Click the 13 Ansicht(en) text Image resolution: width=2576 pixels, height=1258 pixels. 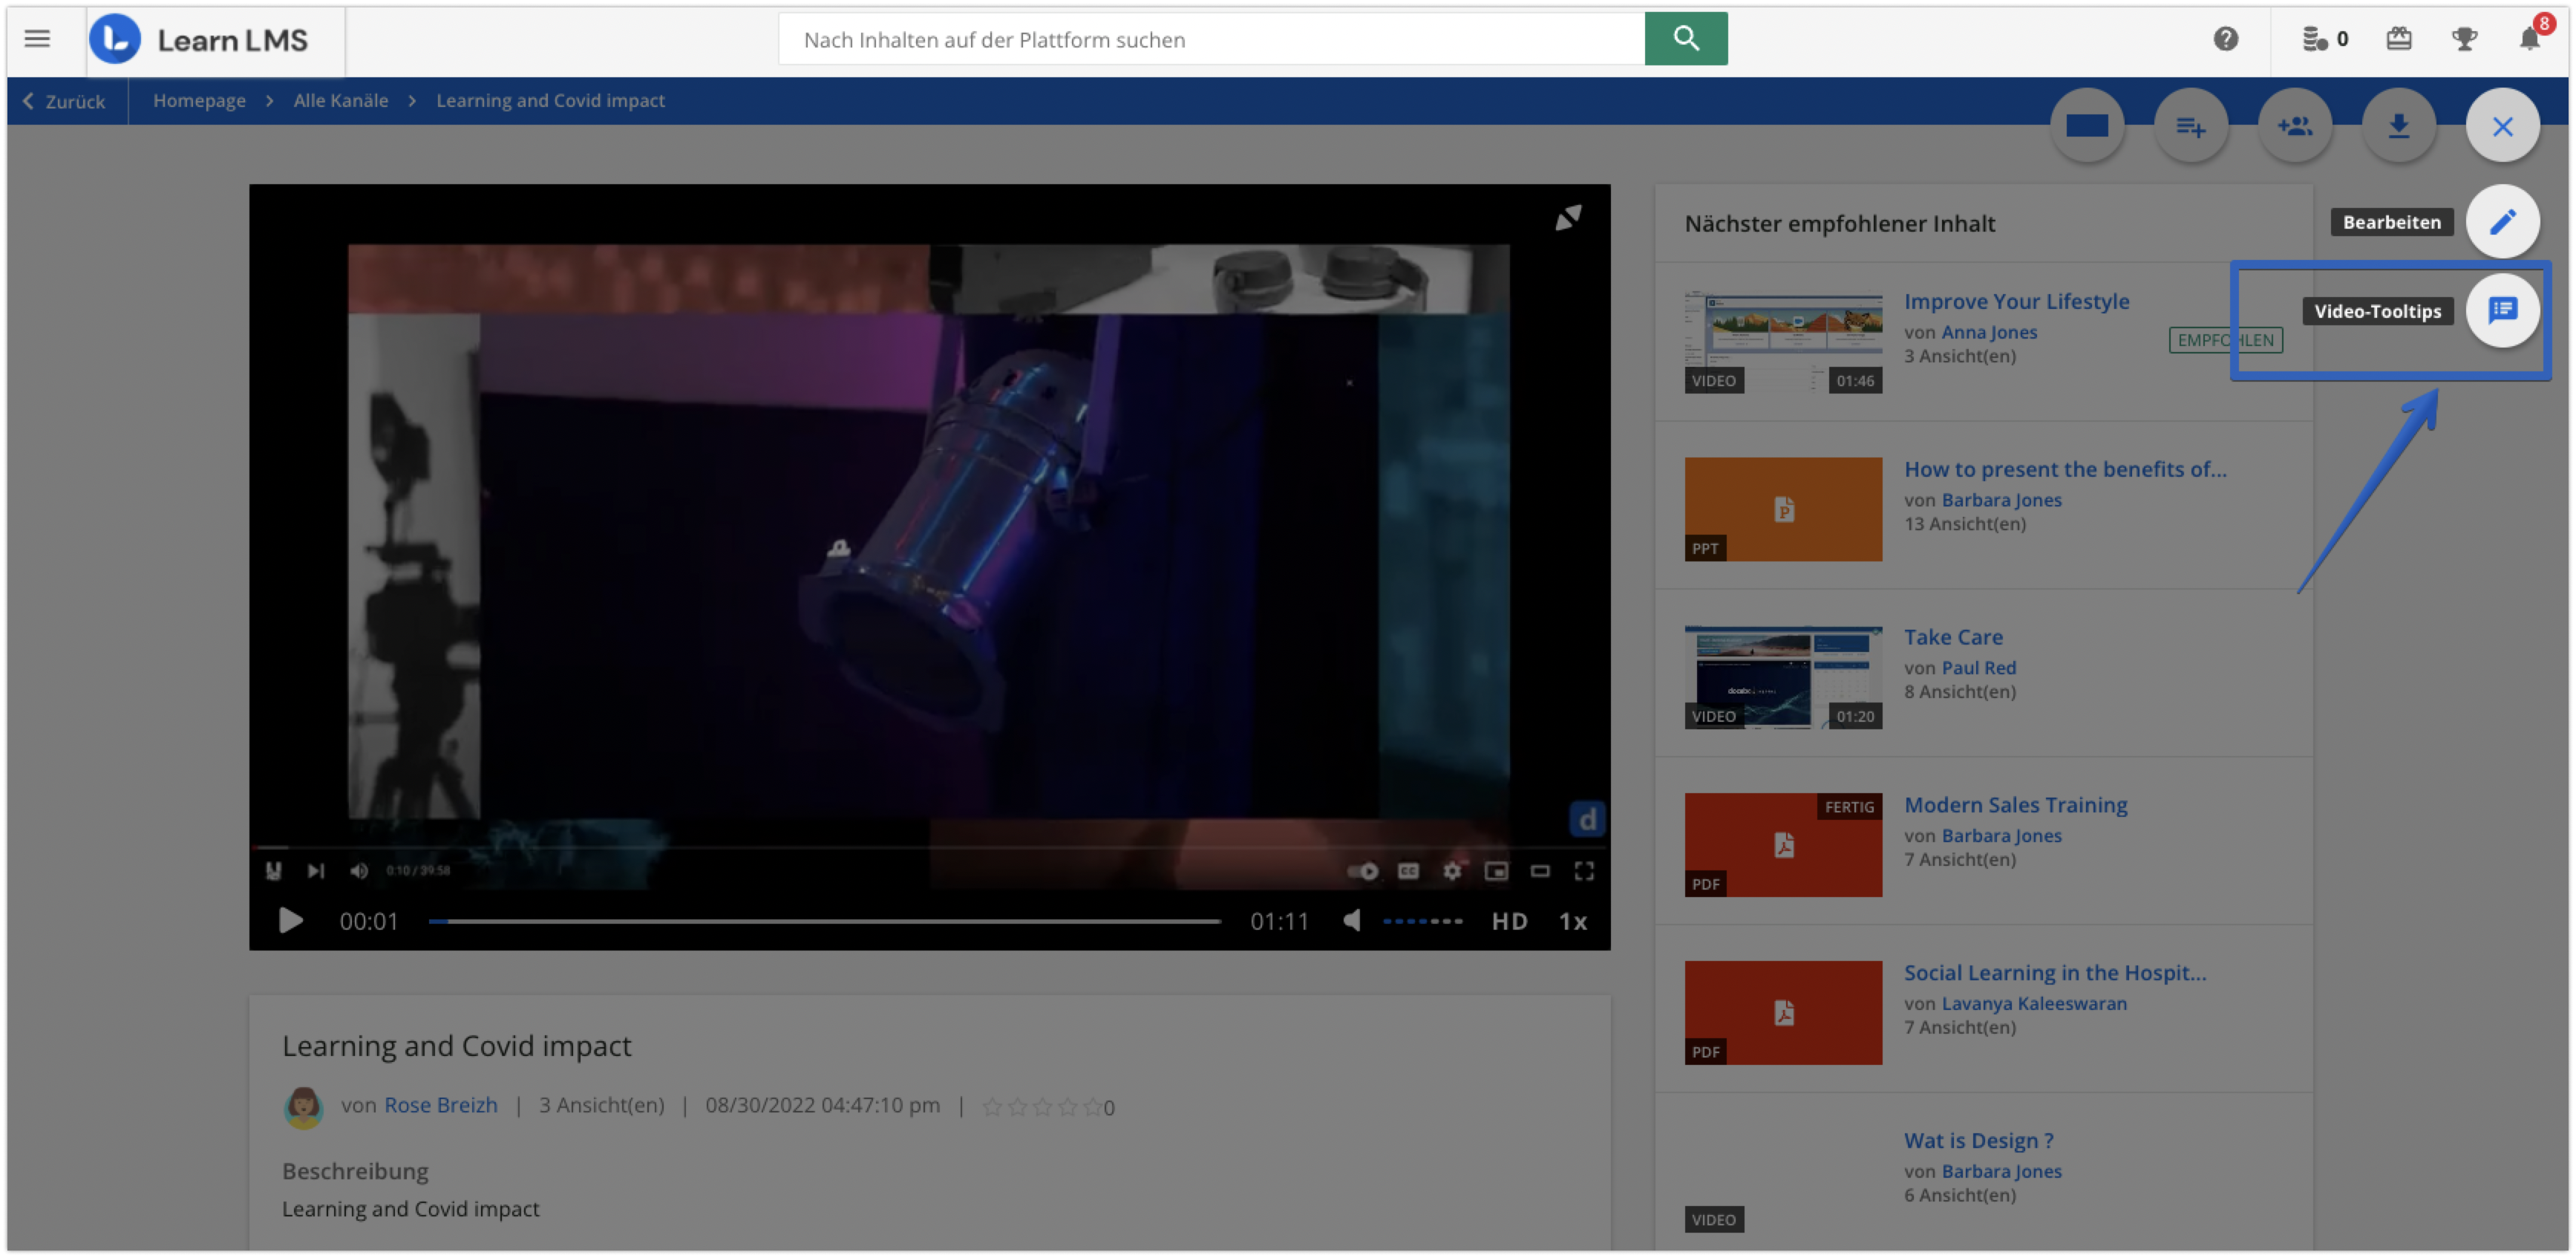(1964, 524)
